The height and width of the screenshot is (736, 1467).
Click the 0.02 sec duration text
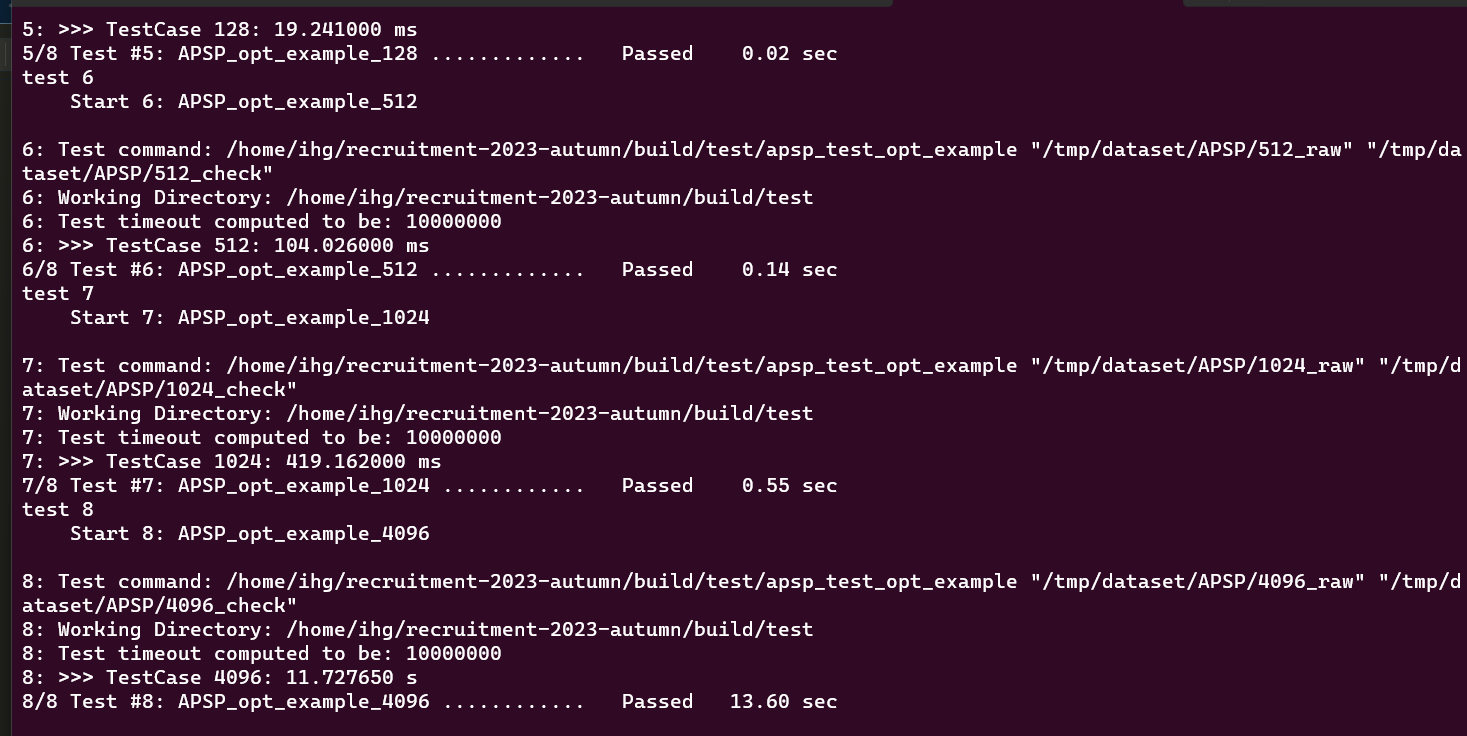pyautogui.click(x=789, y=53)
